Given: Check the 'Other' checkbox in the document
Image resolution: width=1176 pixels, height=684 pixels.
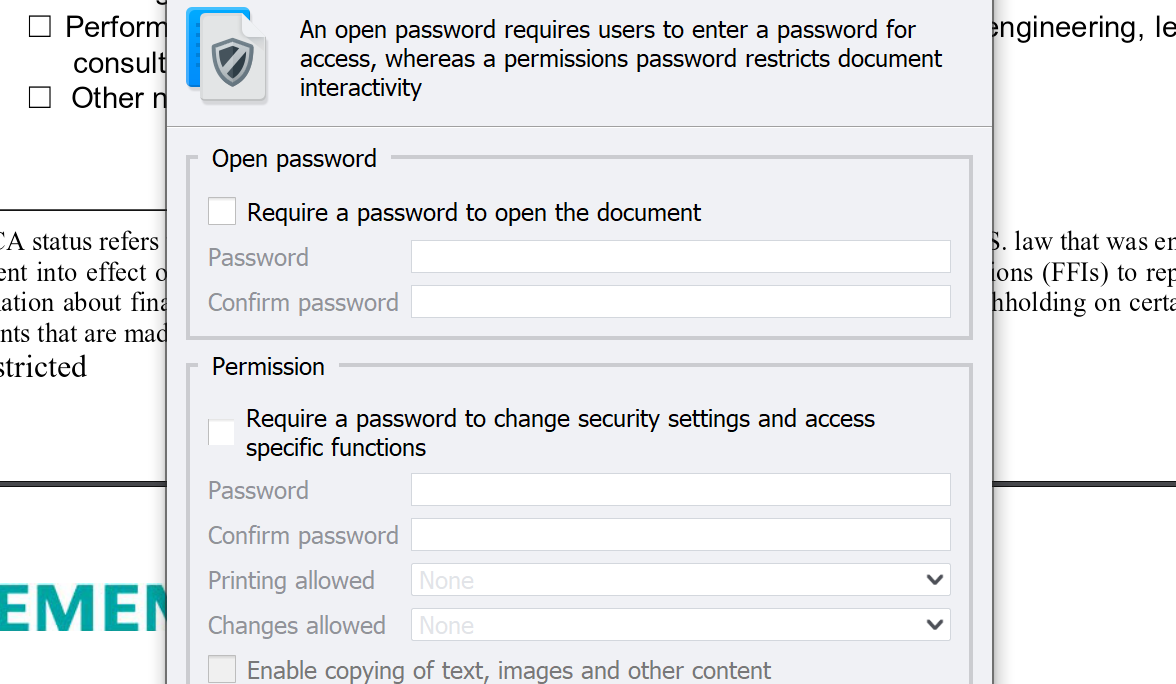Looking at the screenshot, I should [40, 97].
